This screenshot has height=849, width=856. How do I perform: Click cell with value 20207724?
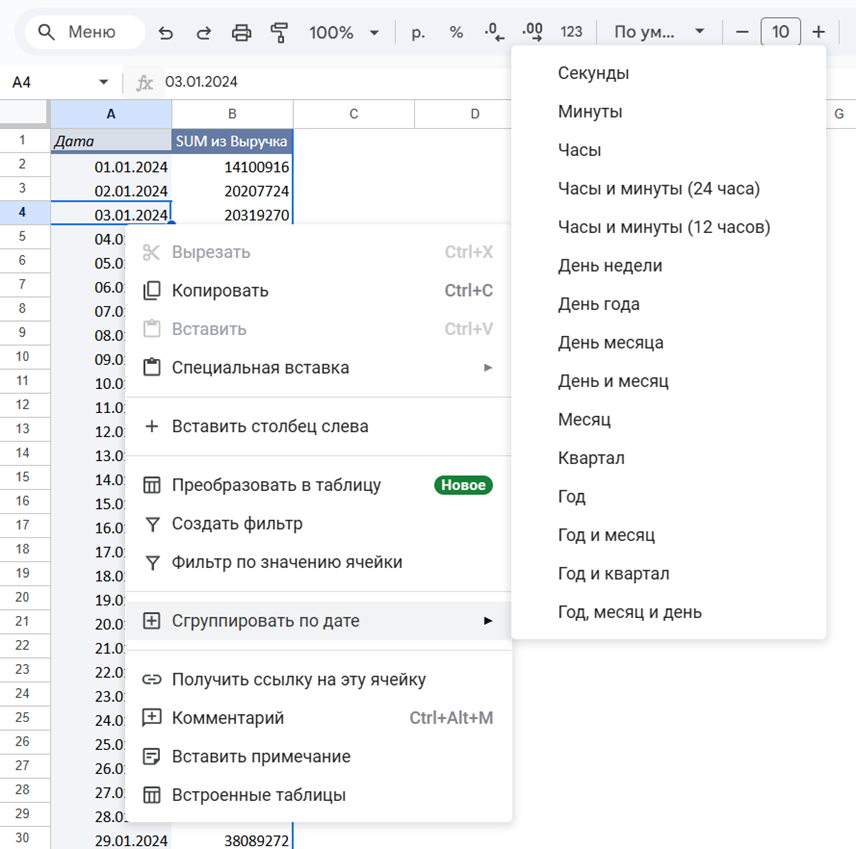[x=232, y=191]
